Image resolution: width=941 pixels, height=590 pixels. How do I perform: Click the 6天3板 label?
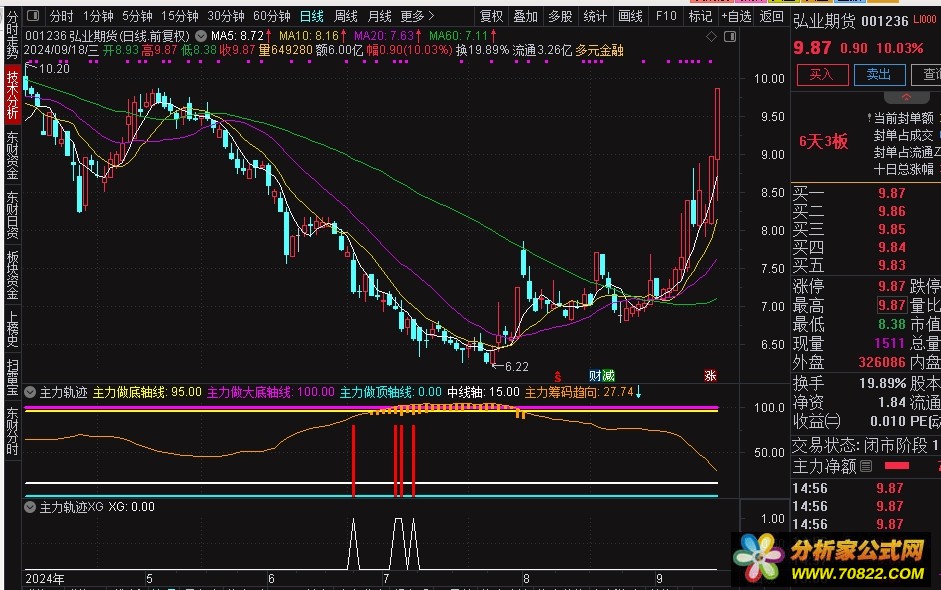(x=823, y=142)
